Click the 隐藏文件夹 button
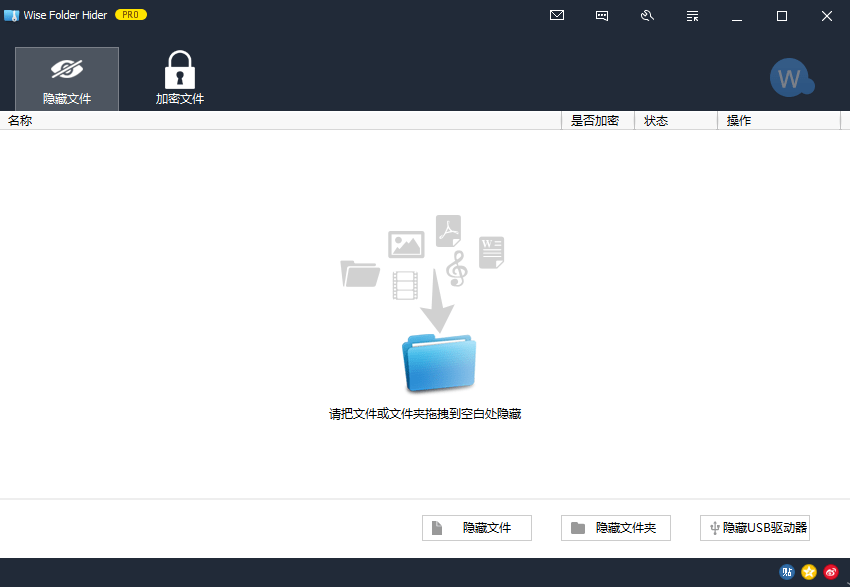The width and height of the screenshot is (850, 587). click(615, 527)
